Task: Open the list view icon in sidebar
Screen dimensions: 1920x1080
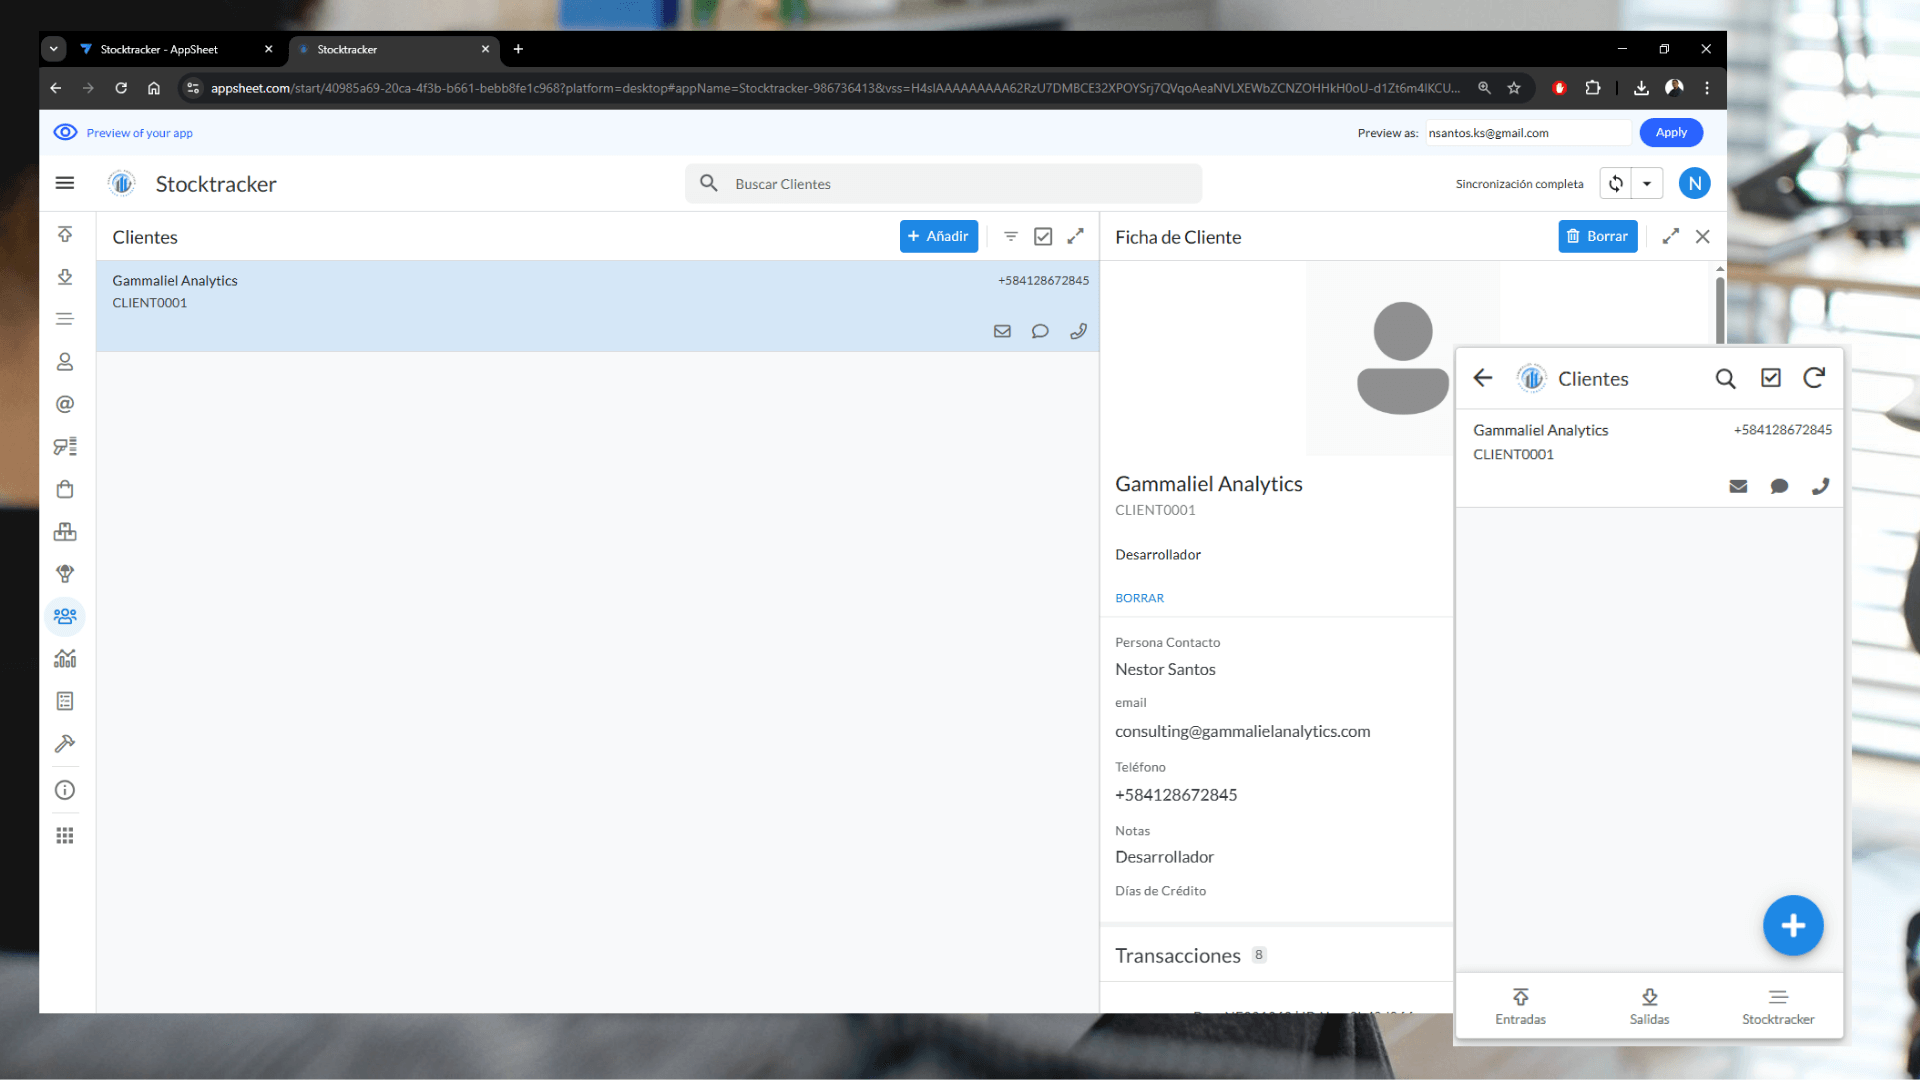Action: click(x=65, y=319)
